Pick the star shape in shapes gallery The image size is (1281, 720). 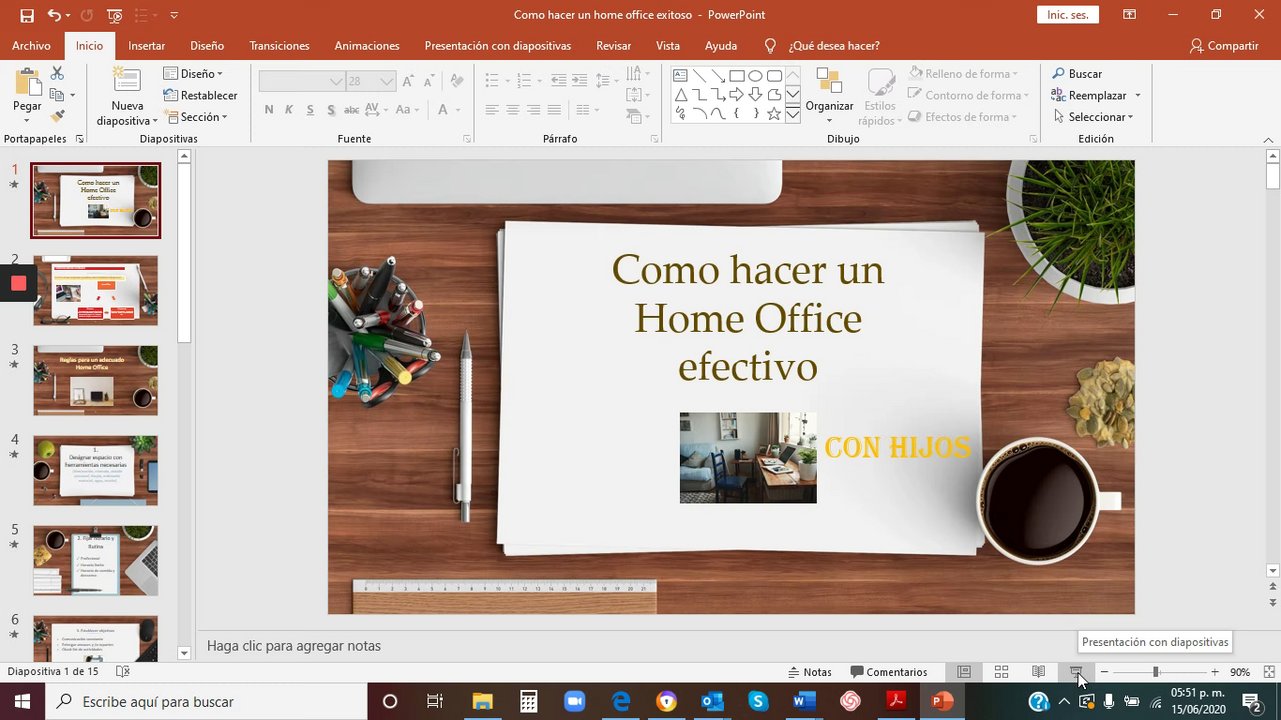(773, 114)
